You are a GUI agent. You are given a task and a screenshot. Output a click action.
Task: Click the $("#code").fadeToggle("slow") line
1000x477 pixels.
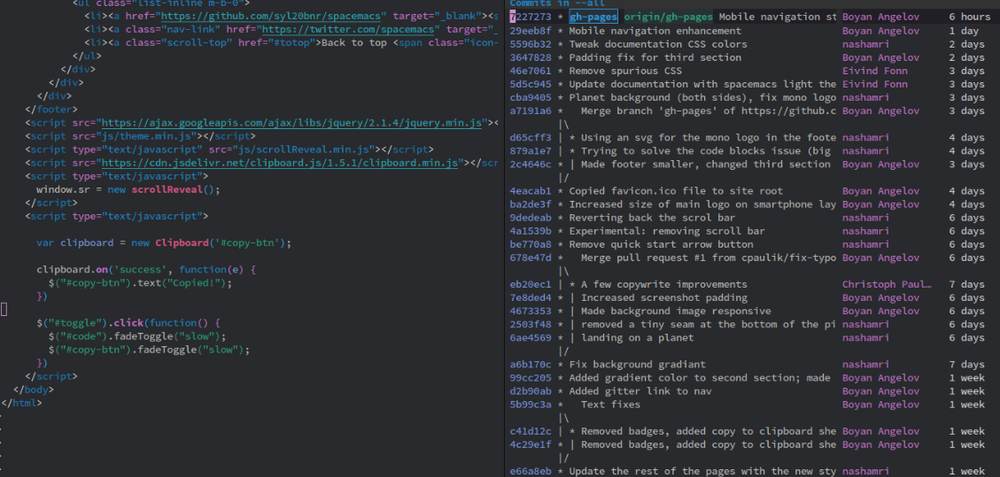pos(137,337)
